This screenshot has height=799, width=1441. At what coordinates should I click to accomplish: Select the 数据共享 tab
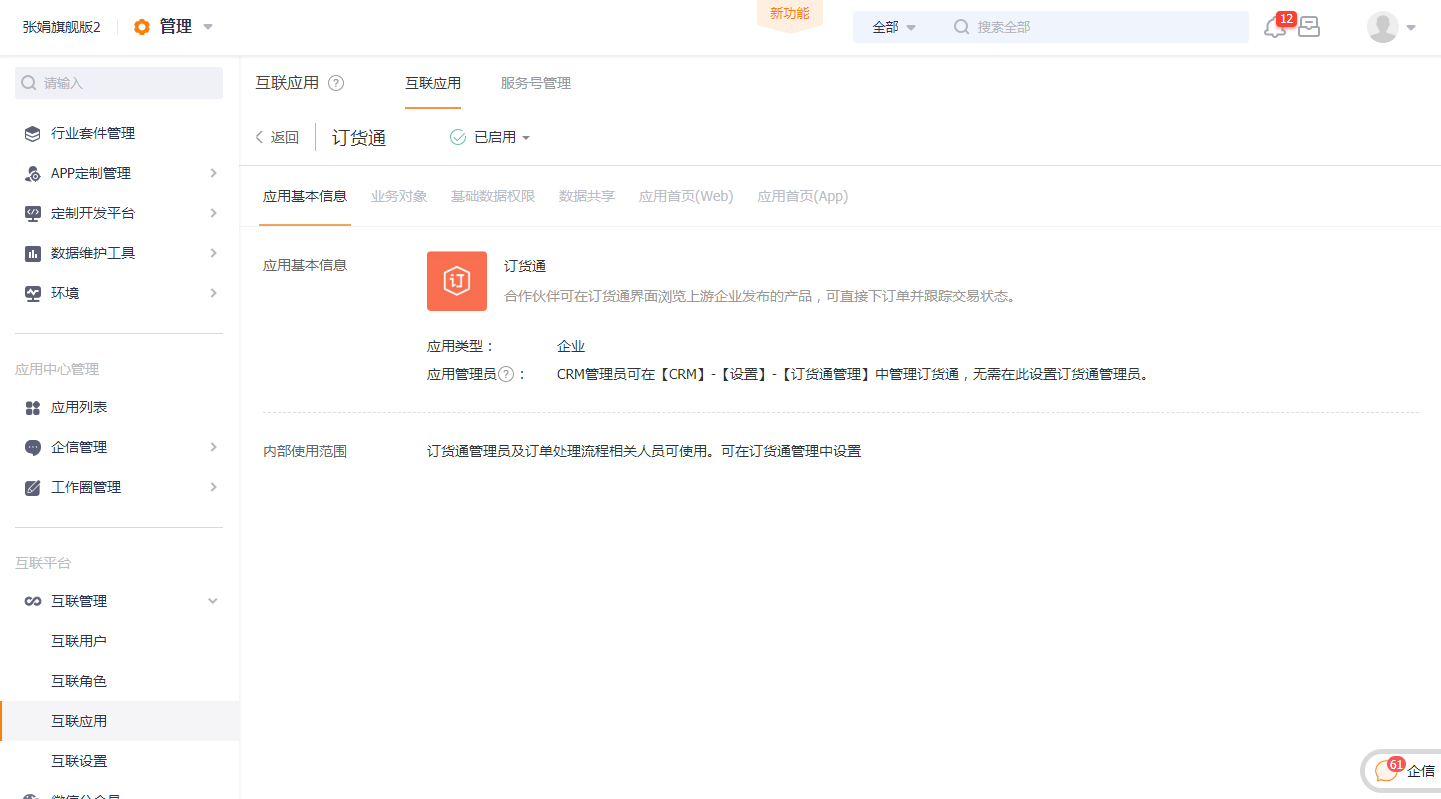(587, 196)
